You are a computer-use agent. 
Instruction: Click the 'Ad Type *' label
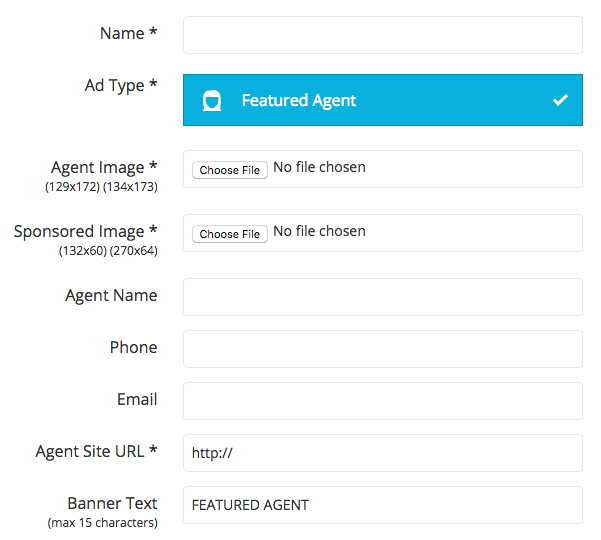[x=121, y=85]
